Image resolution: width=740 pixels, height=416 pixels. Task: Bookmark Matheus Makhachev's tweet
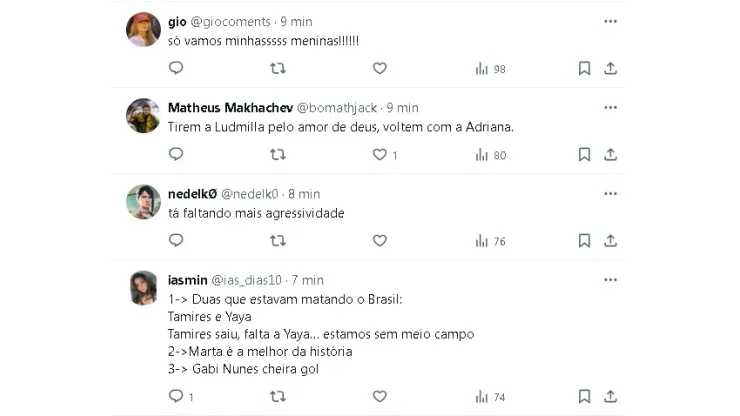[584, 155]
